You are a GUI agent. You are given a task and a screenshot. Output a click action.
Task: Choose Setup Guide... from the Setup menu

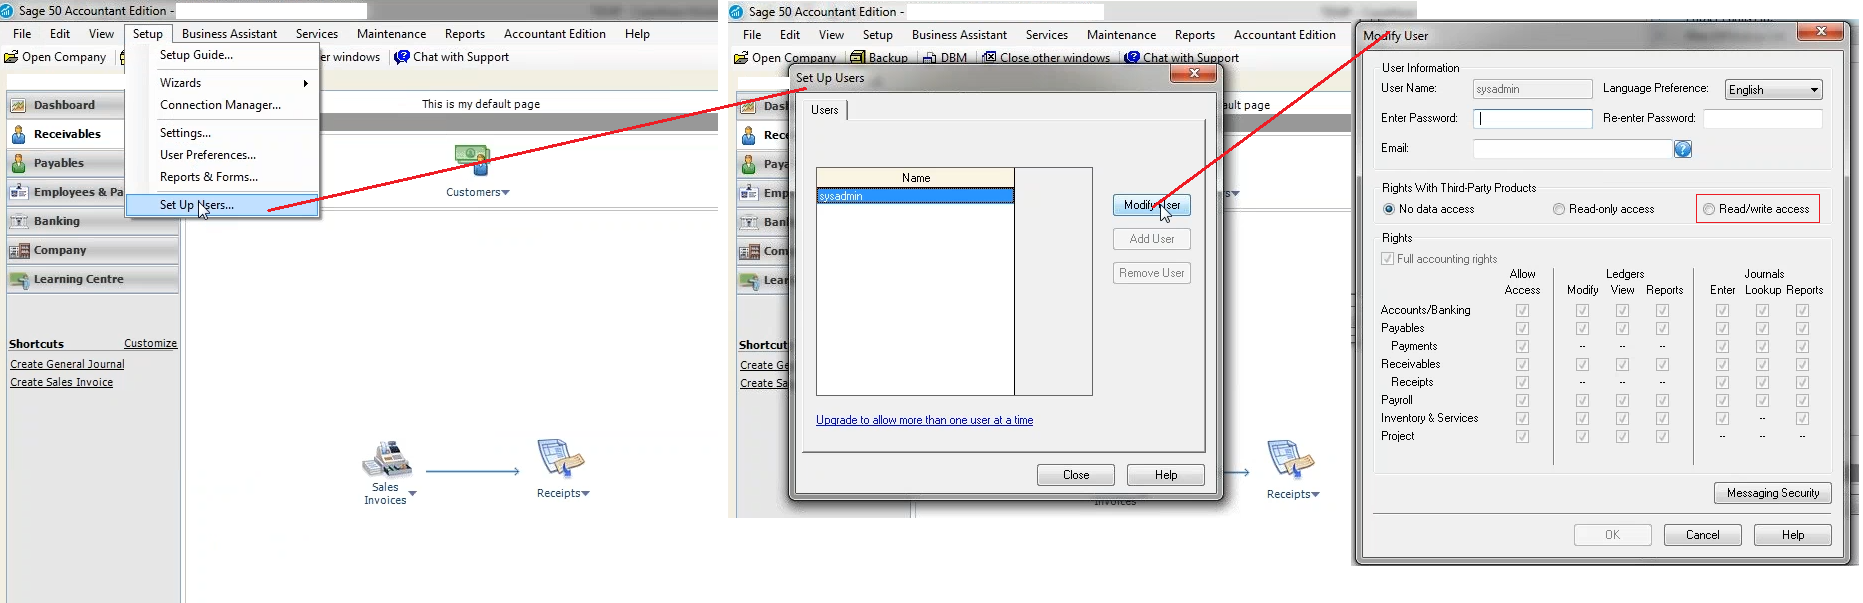click(x=222, y=55)
